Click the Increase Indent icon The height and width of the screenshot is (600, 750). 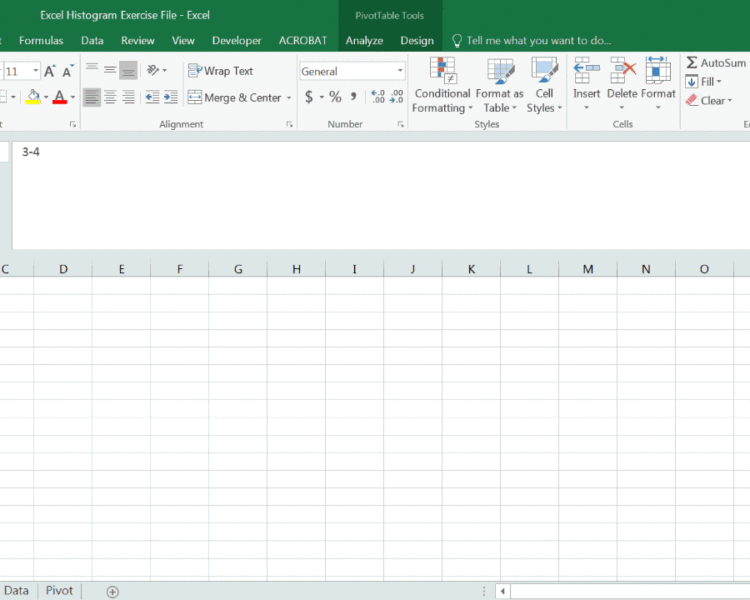(170, 97)
